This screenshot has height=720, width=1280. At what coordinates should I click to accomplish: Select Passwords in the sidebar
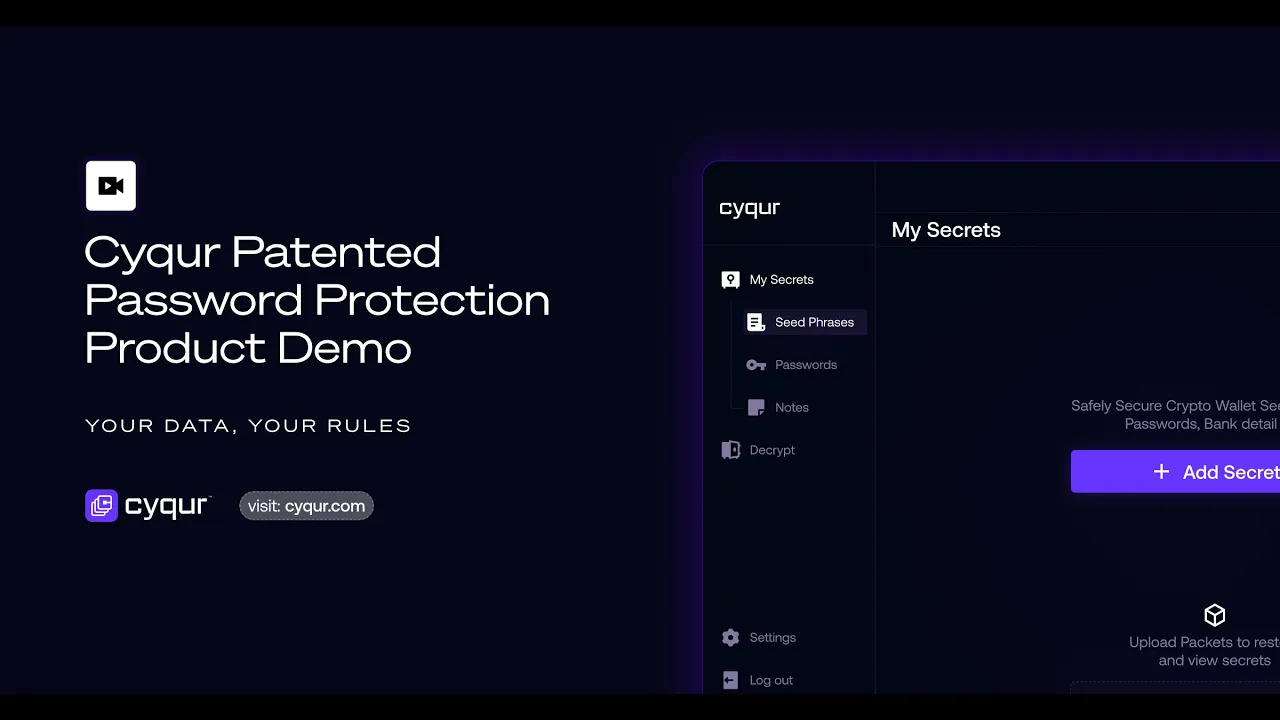click(x=792, y=365)
